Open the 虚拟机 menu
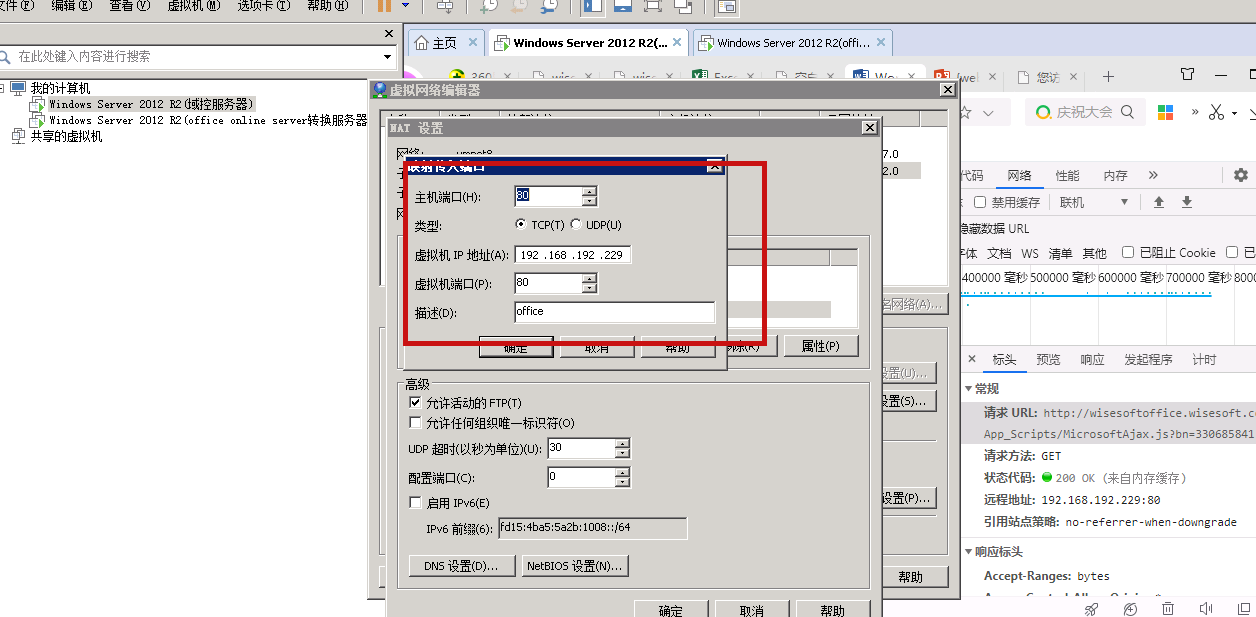The image size is (1256, 617). pos(193,7)
